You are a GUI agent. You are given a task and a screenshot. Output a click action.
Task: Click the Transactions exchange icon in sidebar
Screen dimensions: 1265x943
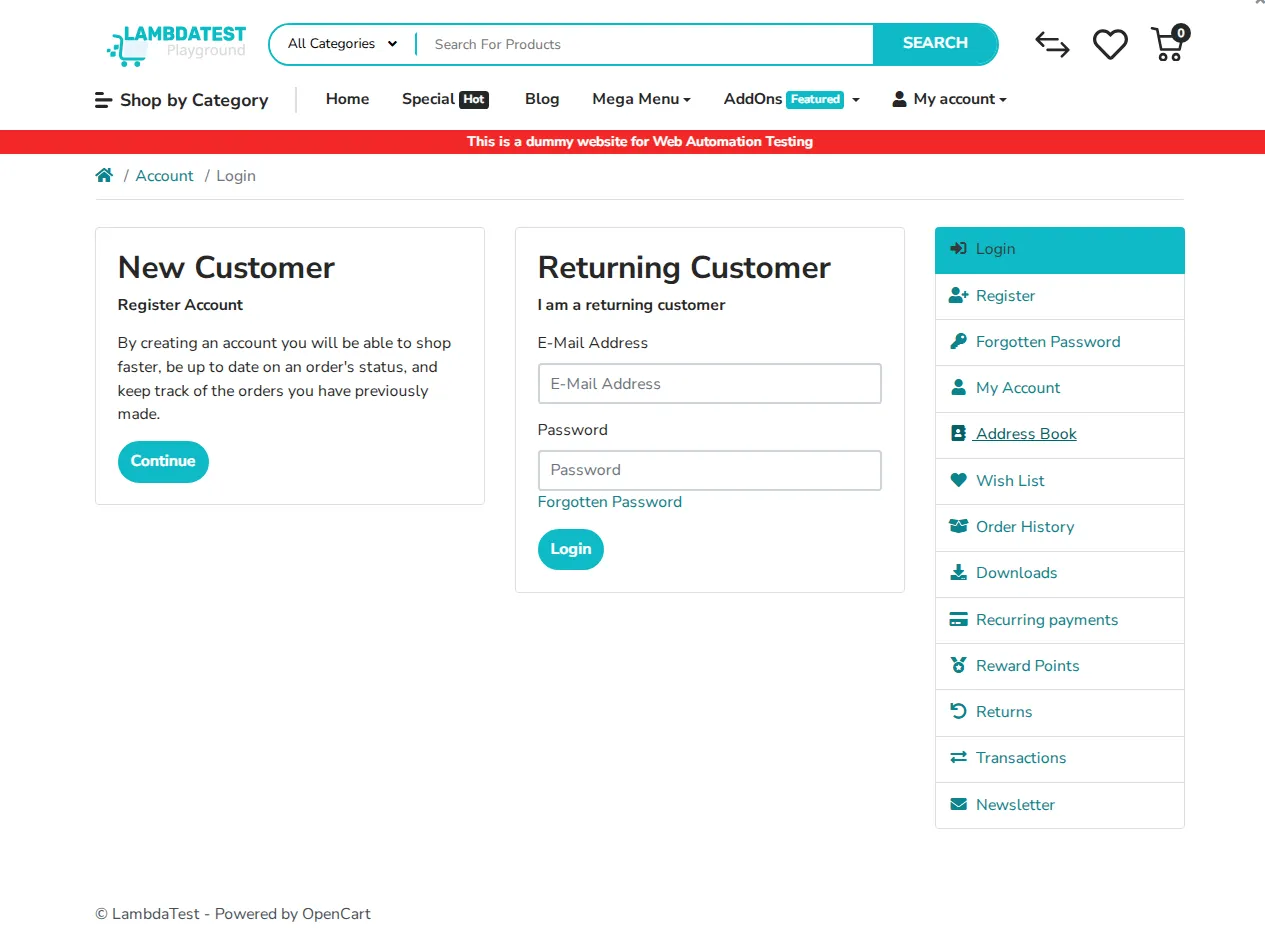(958, 757)
